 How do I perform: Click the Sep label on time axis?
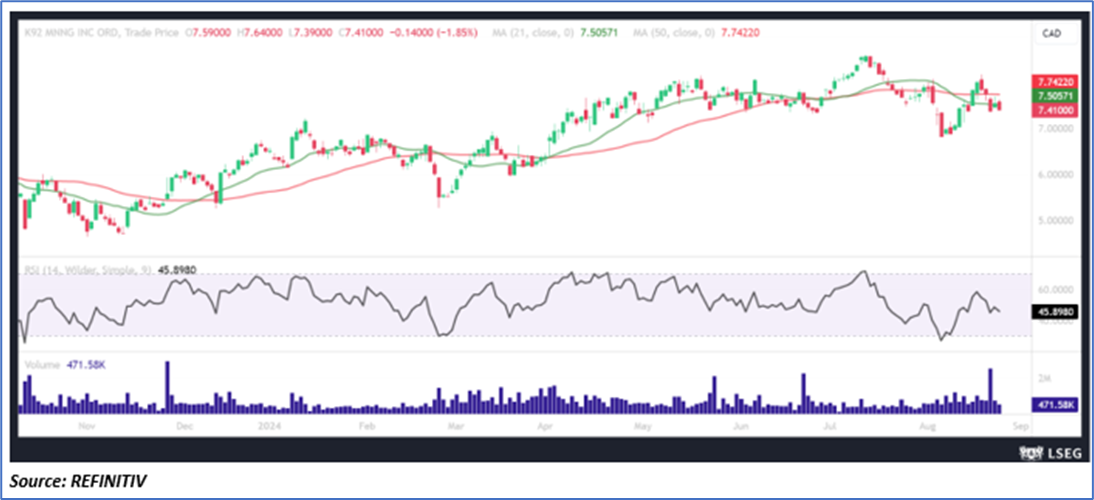[x=1019, y=424]
